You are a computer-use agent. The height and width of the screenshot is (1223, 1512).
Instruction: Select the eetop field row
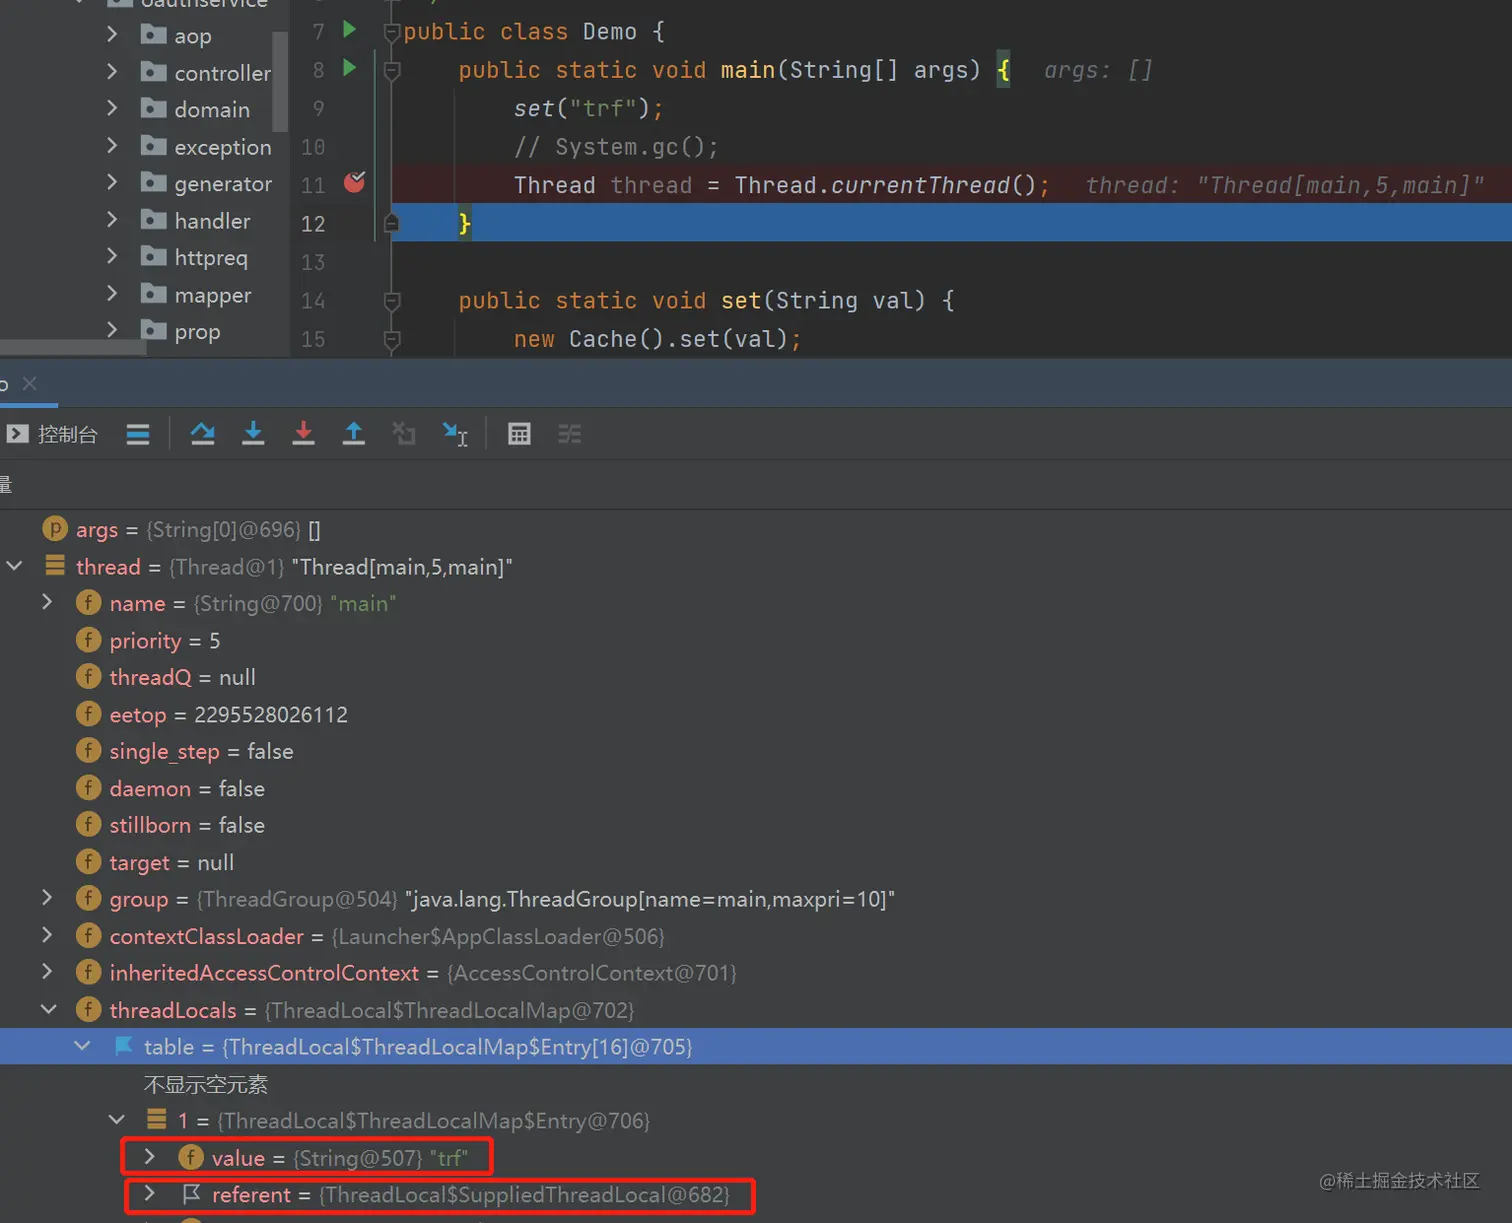pos(212,714)
